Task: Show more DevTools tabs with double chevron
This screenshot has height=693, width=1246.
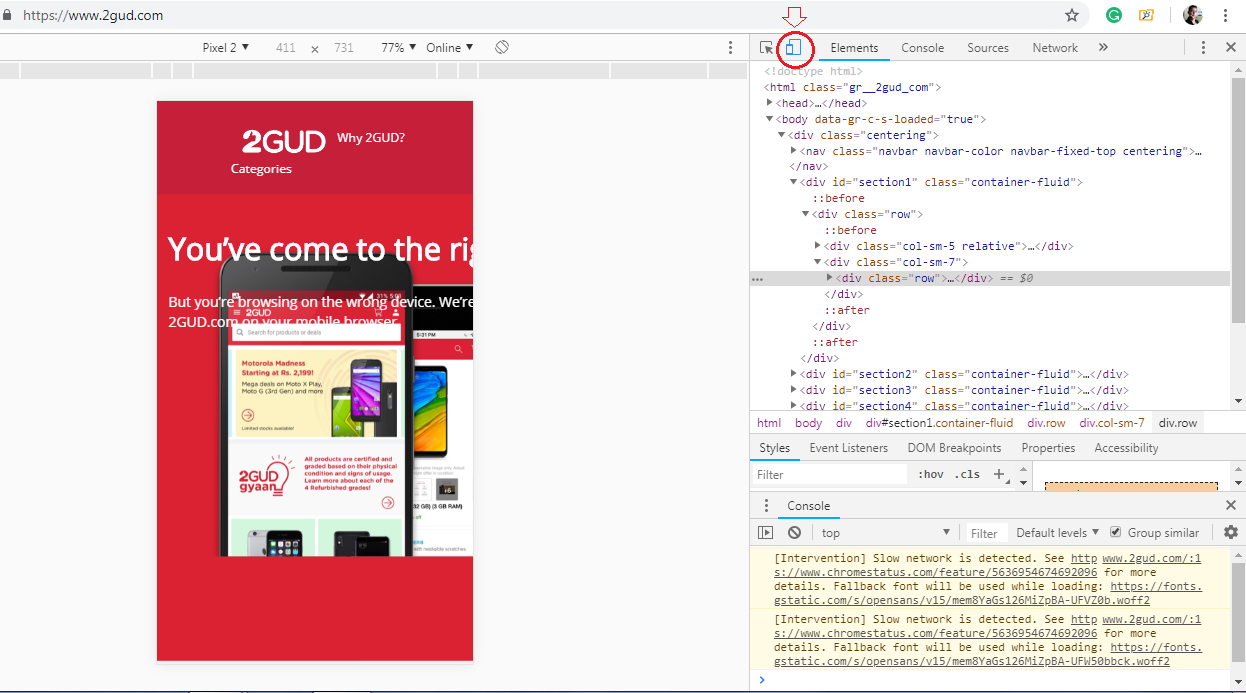Action: point(1103,47)
